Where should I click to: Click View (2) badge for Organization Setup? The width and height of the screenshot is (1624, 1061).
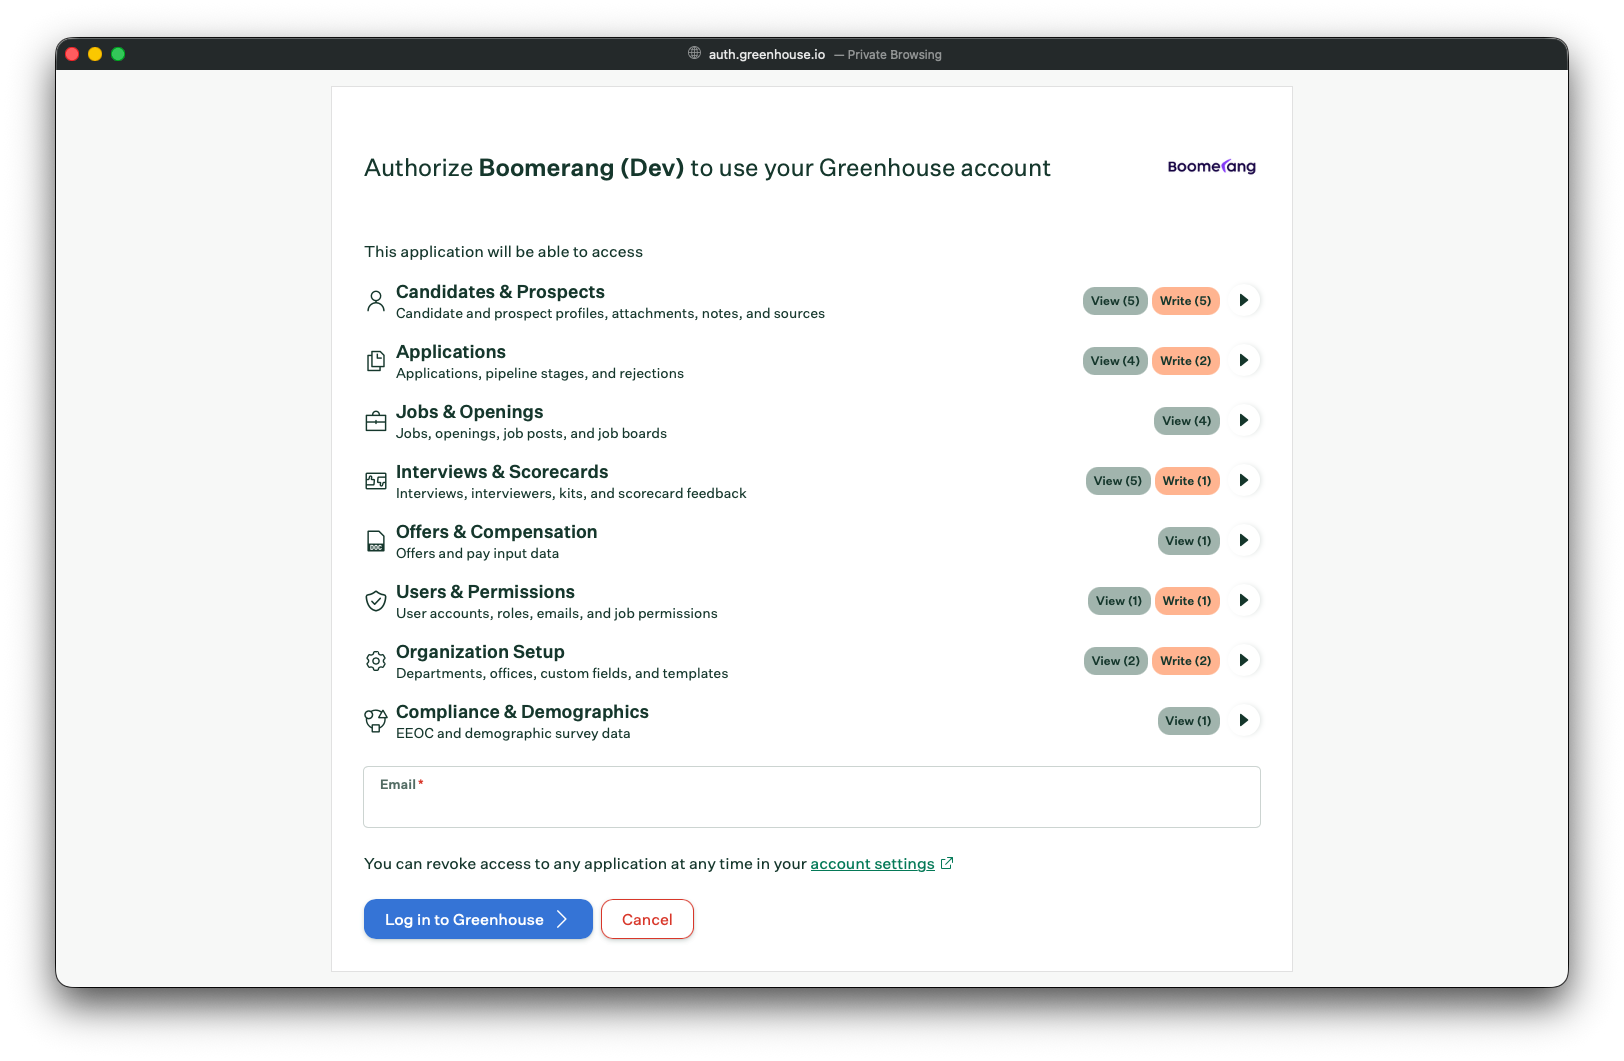tap(1116, 661)
